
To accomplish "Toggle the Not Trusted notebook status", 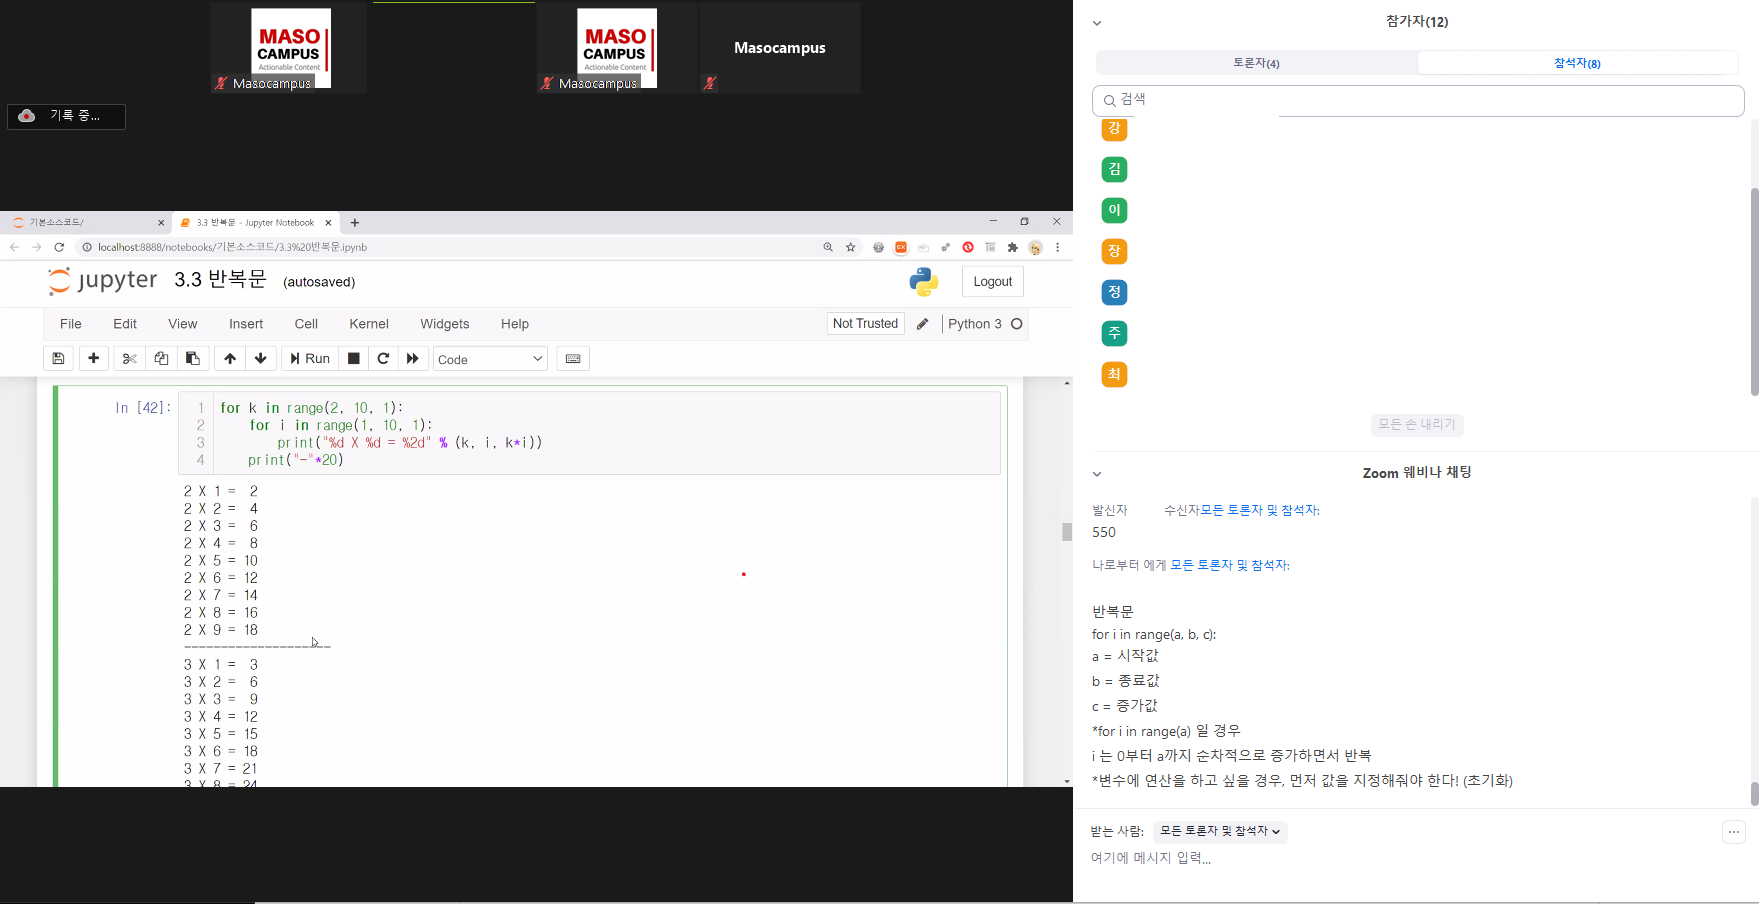I will pos(865,324).
